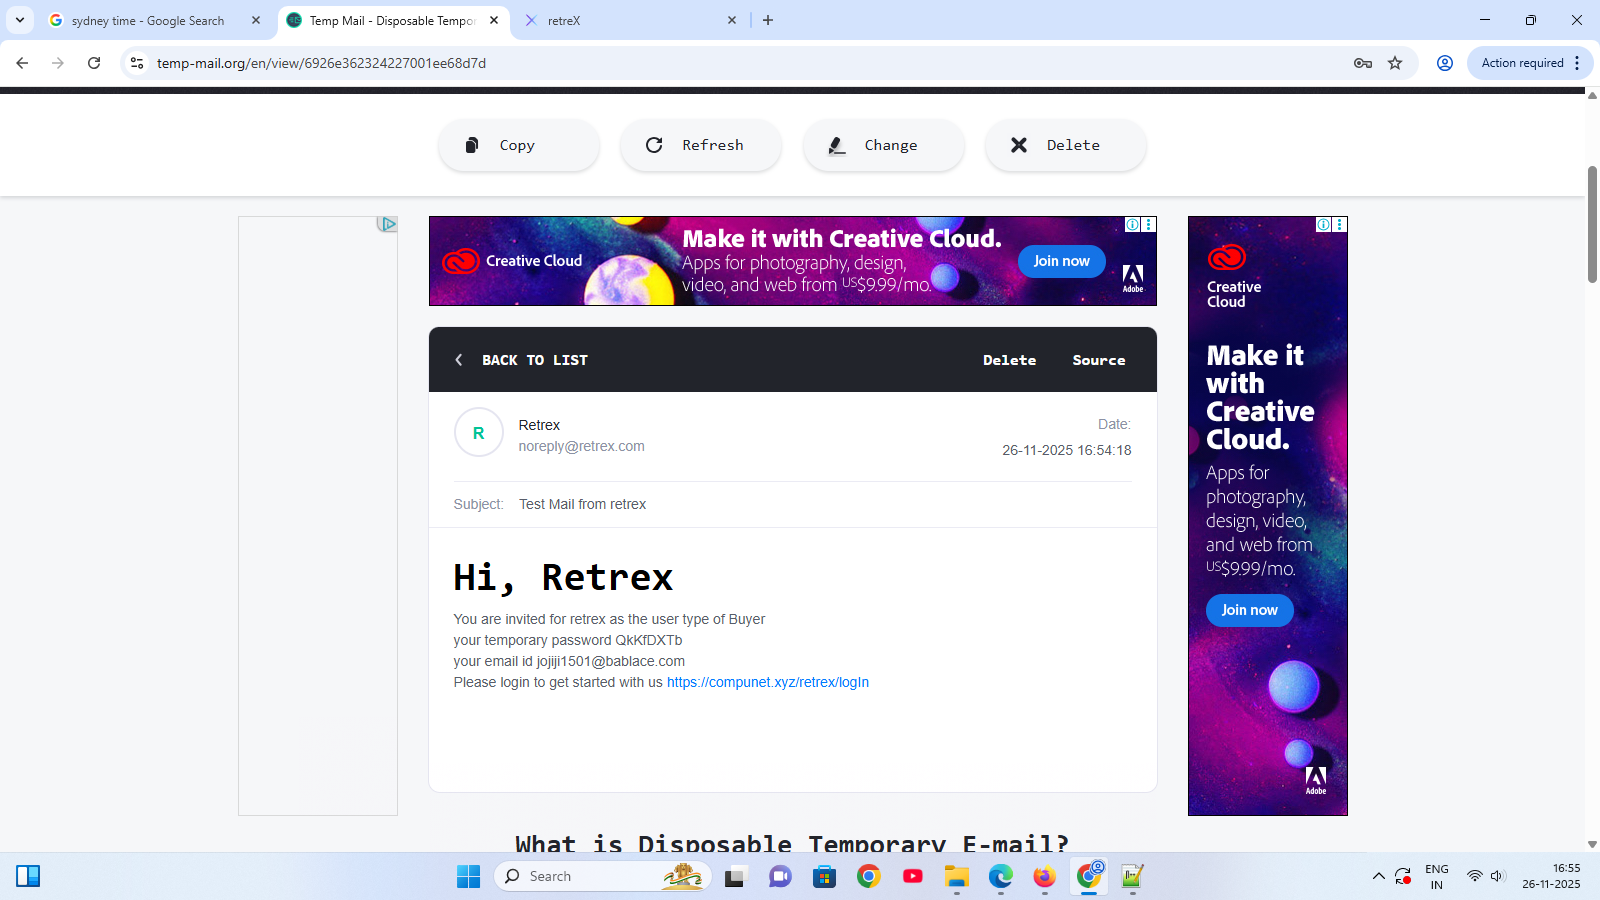Bookmark this page with the star icon
Screen dimensions: 1600x900
1395,63
